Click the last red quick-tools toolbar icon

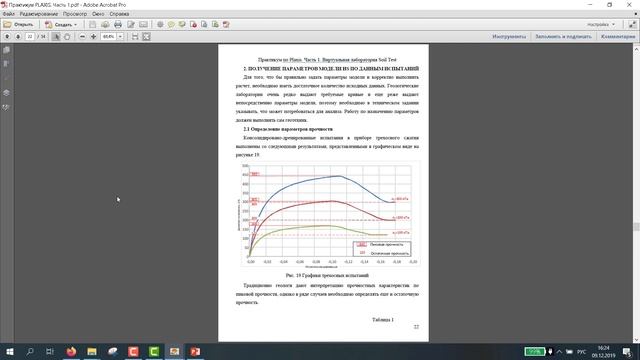226,24
